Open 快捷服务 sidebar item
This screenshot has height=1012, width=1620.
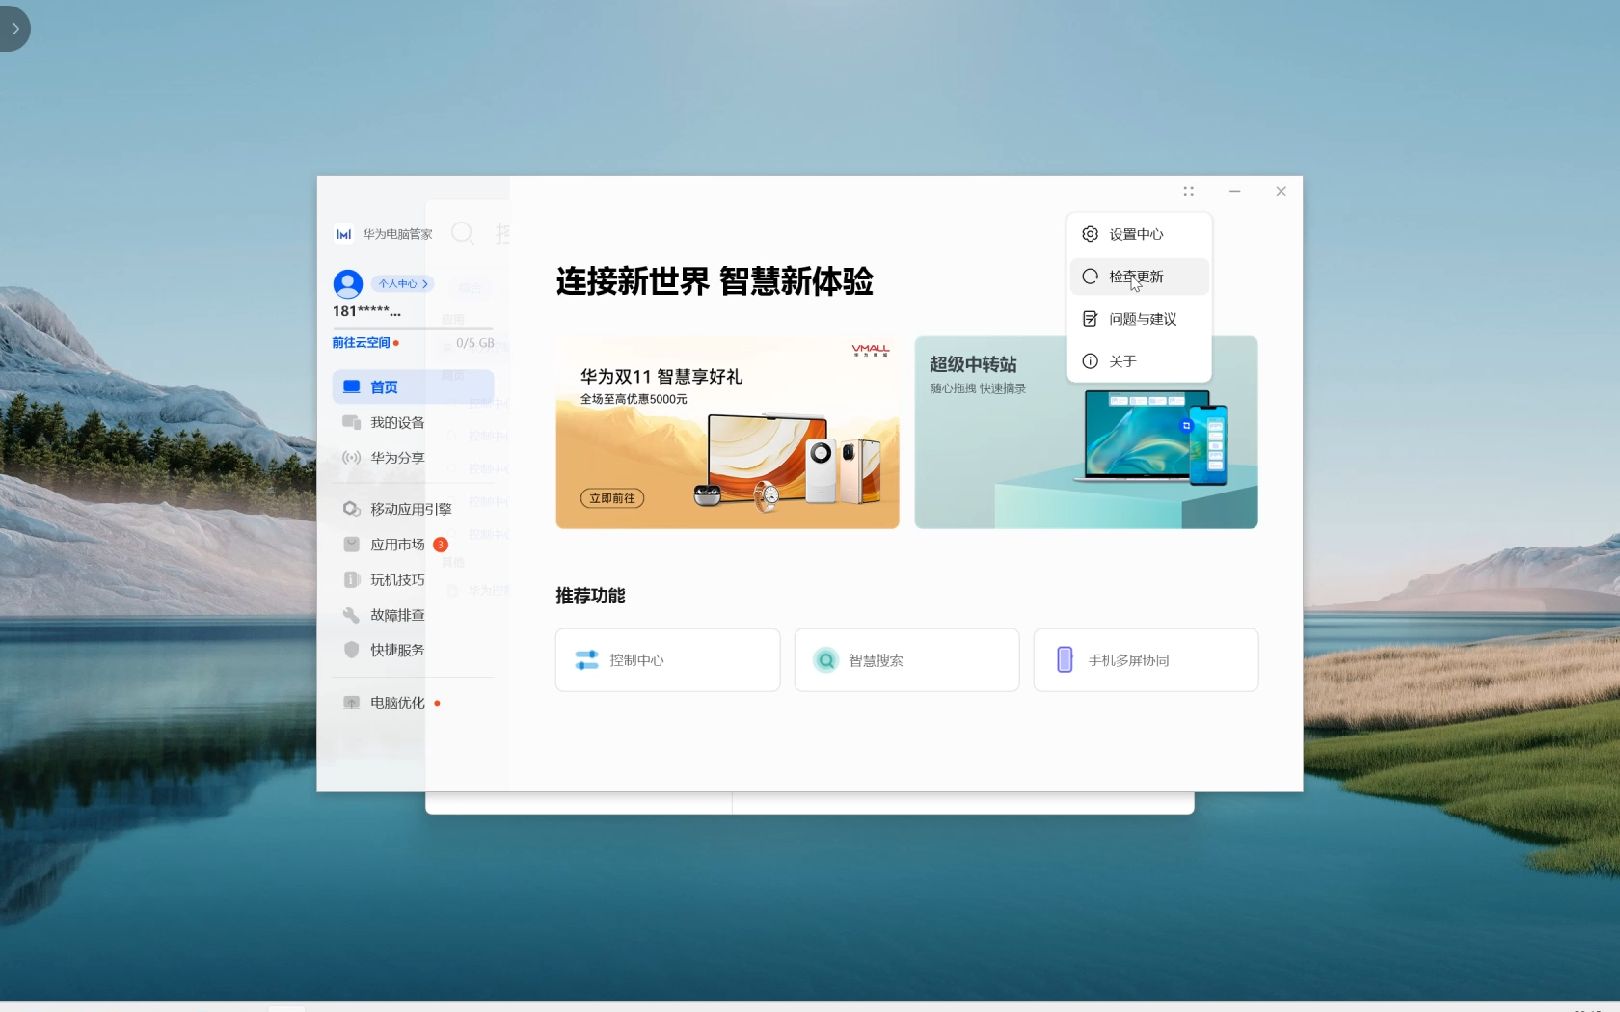point(413,650)
